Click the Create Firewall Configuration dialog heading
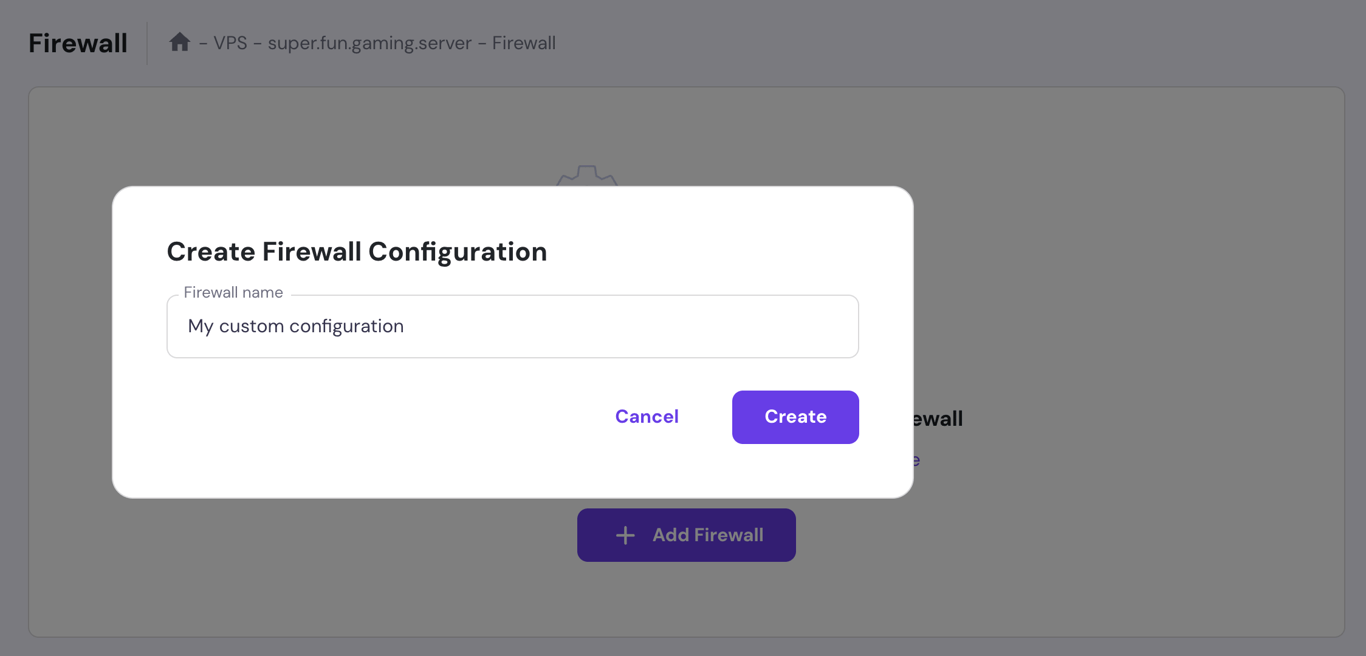The width and height of the screenshot is (1366, 656). click(x=357, y=252)
